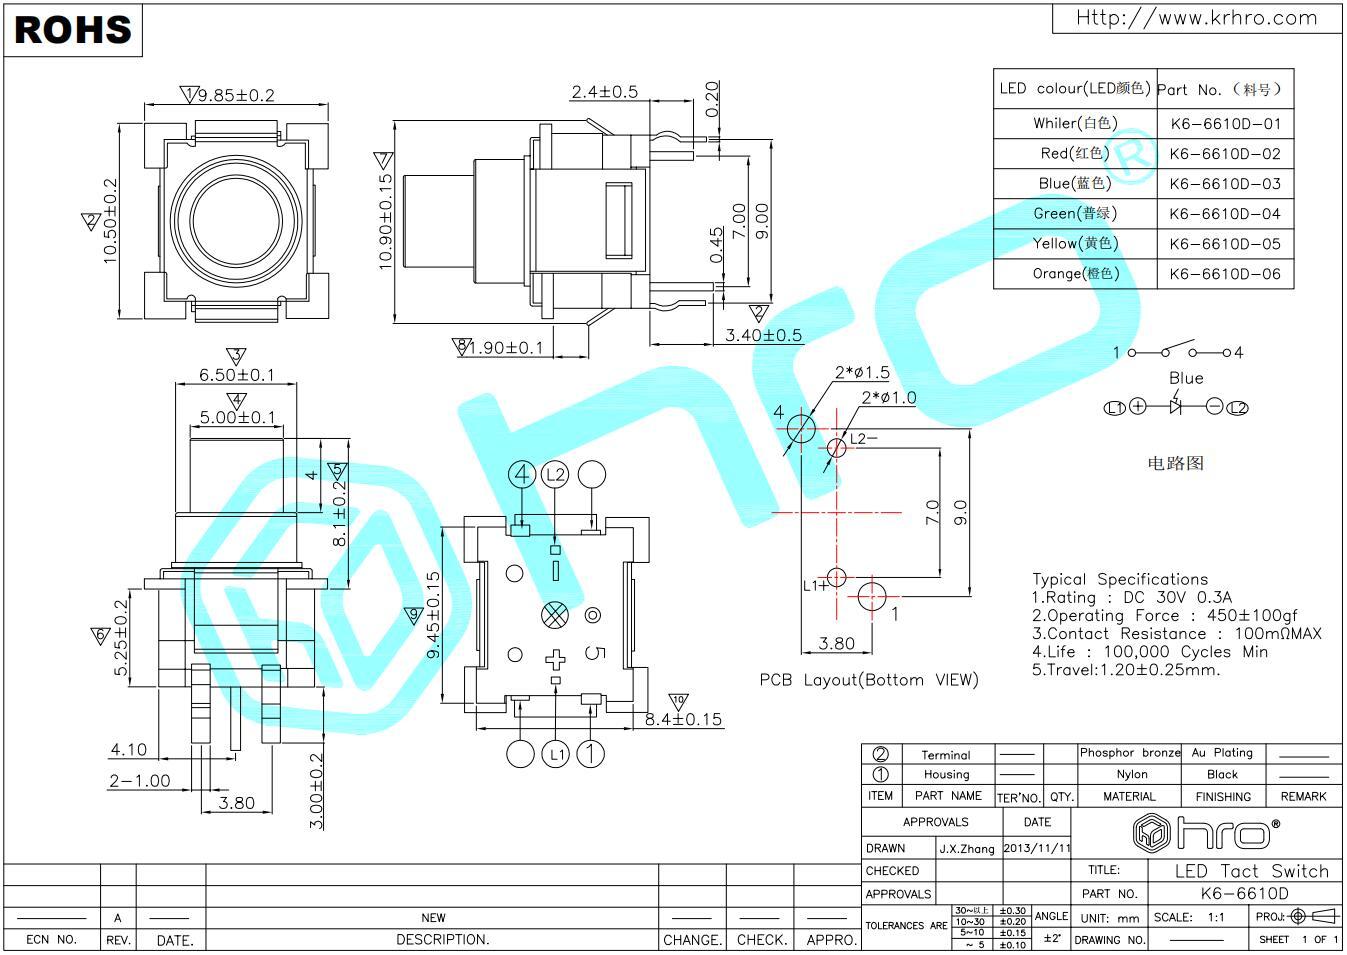Select part number K6-6610D-04
The width and height of the screenshot is (1347, 955).
(x=1225, y=214)
